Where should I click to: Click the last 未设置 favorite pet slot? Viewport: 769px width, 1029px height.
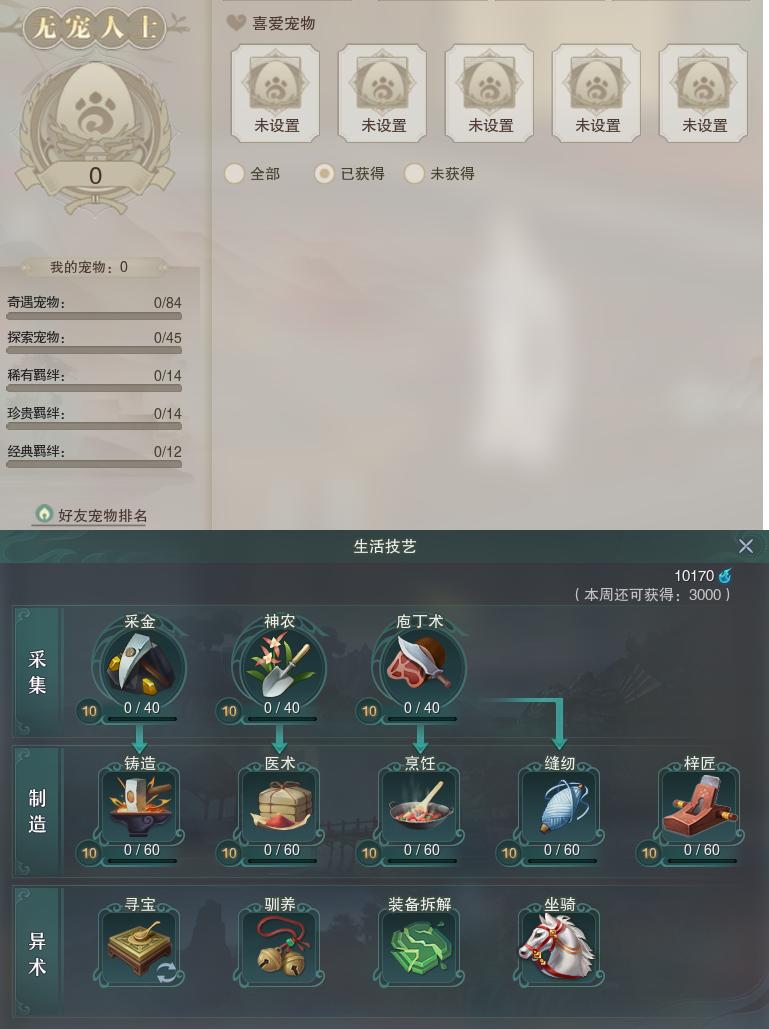click(x=703, y=93)
